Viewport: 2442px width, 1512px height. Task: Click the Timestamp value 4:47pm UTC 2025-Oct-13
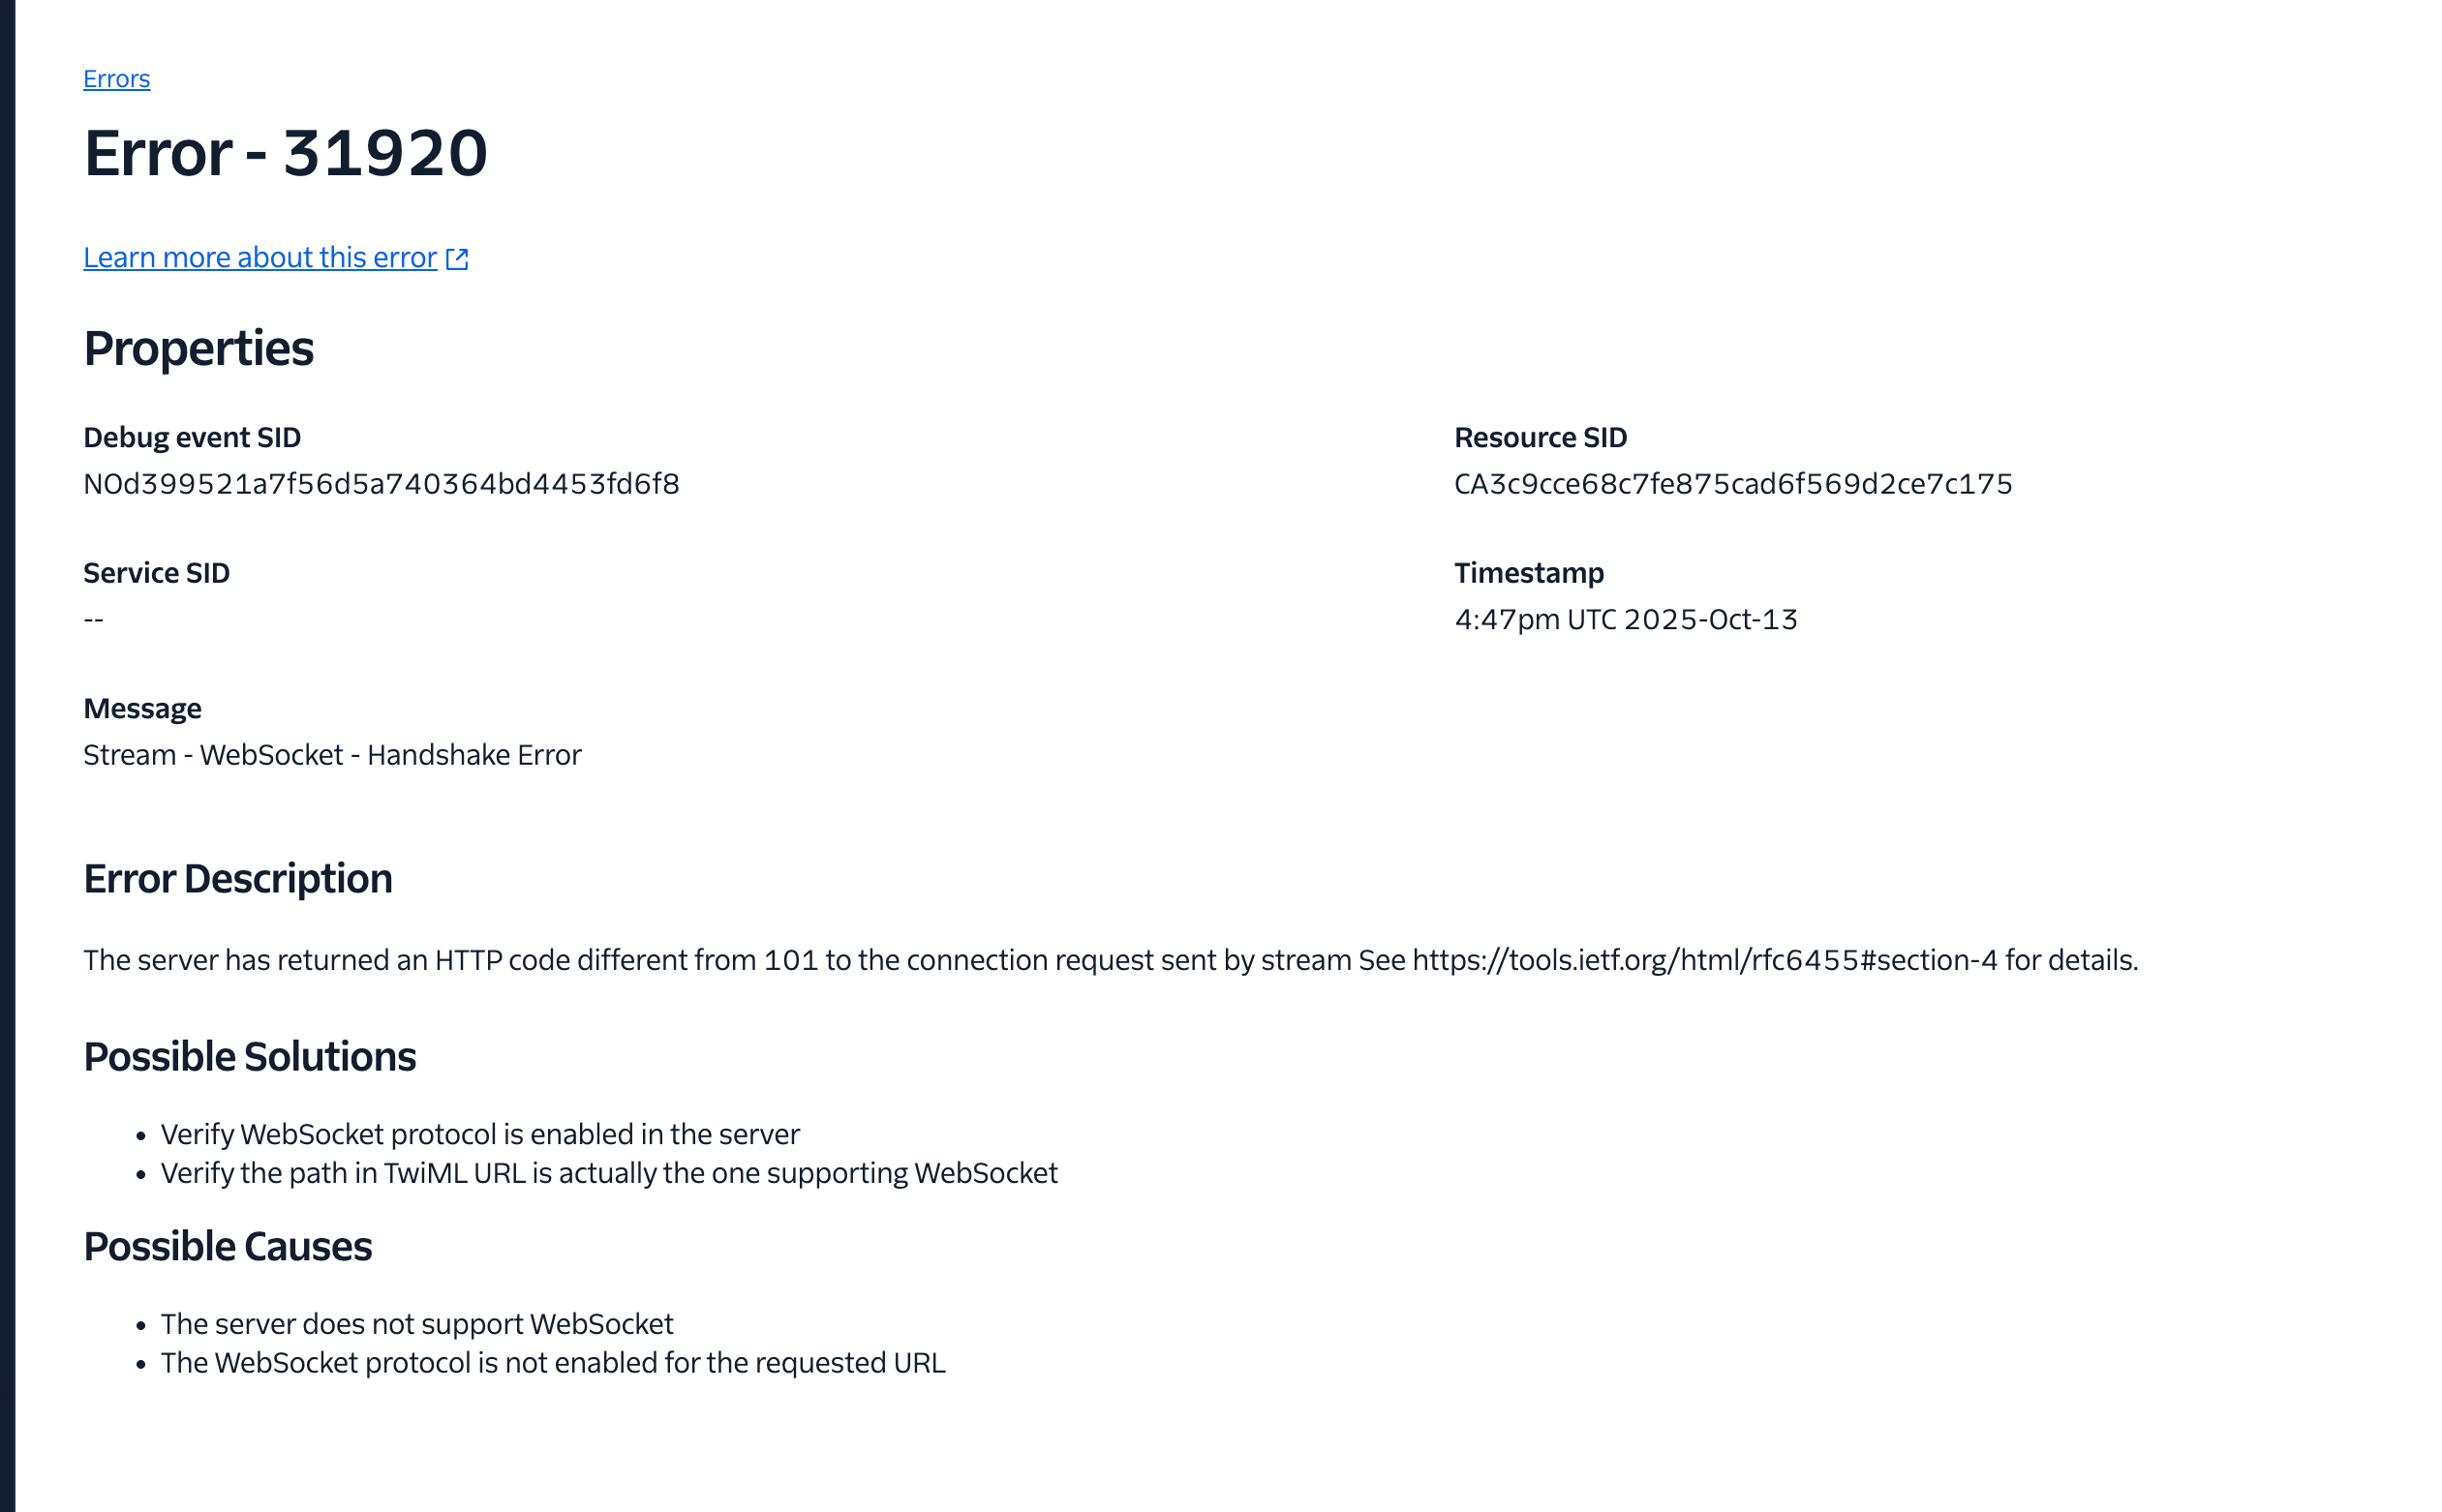1625,620
